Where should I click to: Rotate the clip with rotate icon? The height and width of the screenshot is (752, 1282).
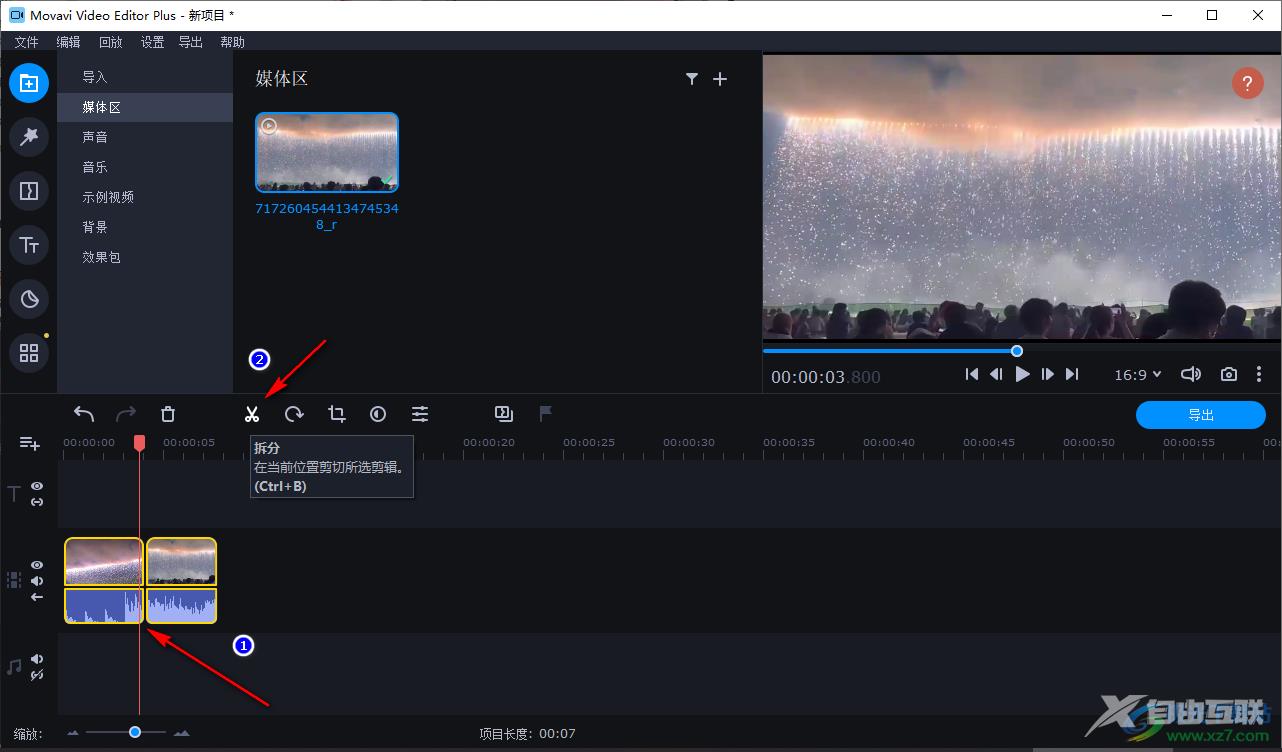294,414
